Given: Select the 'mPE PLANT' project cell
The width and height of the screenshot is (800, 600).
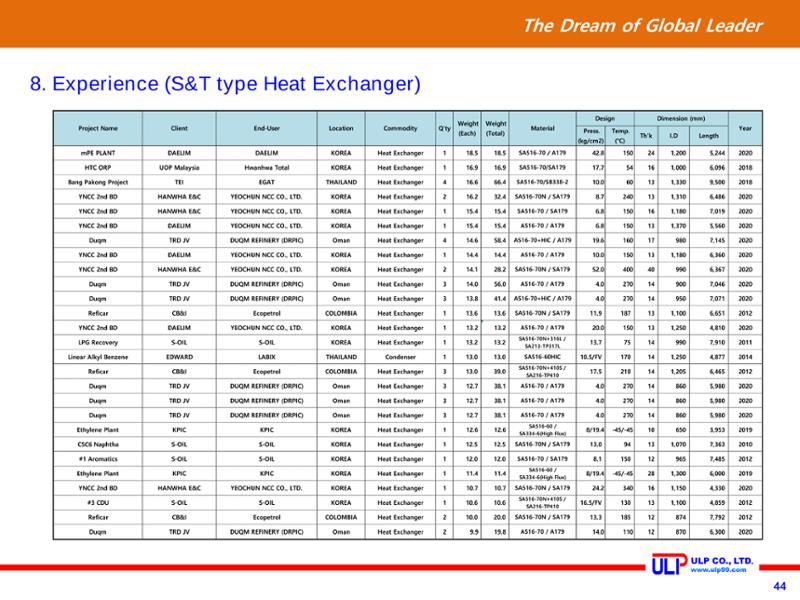Looking at the screenshot, I should 98,153.
